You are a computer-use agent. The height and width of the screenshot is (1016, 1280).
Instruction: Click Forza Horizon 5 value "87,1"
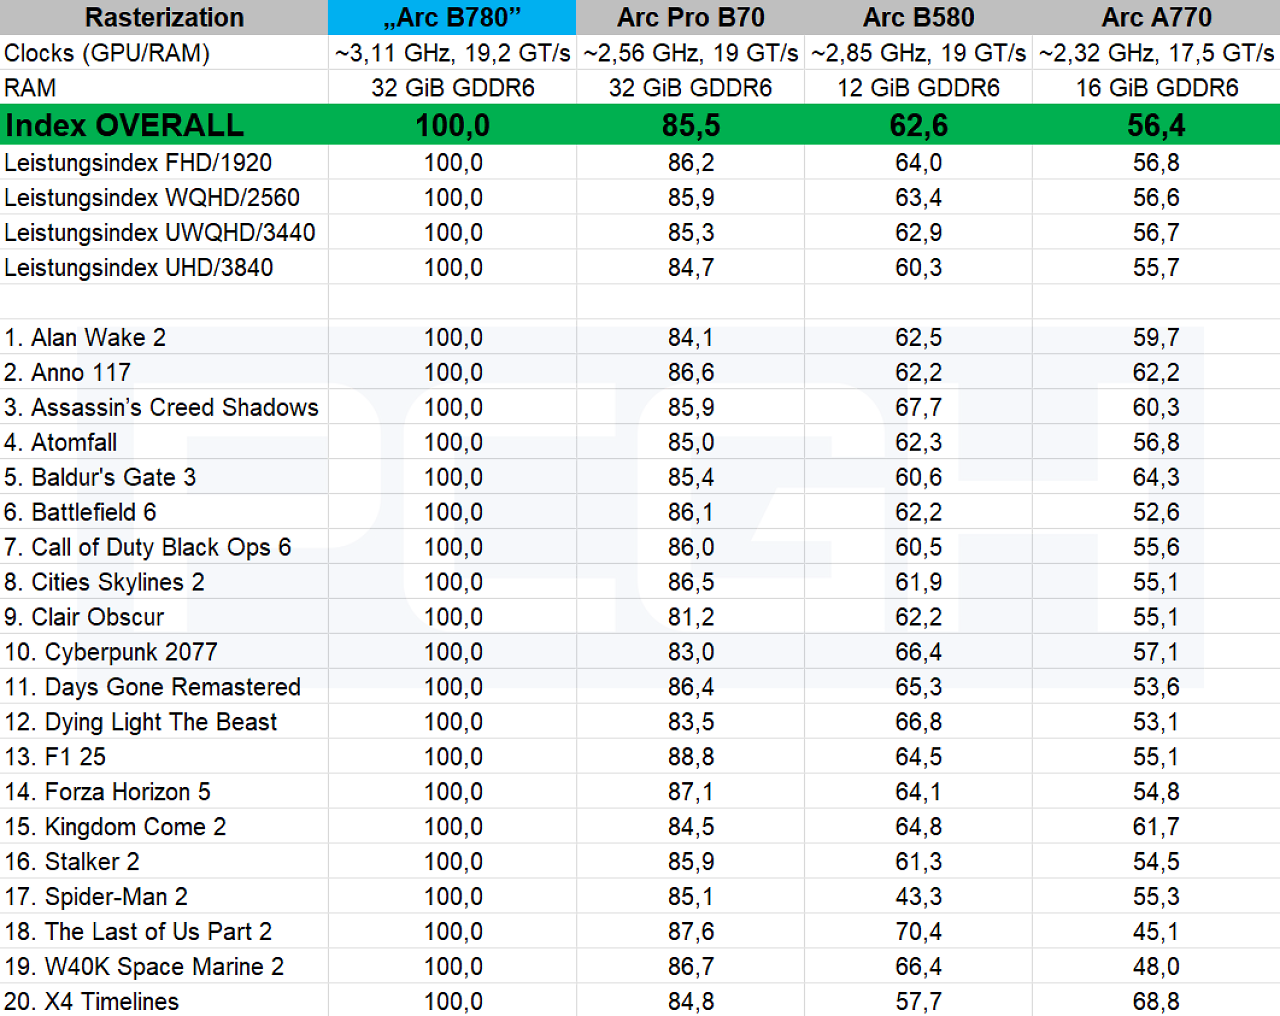click(x=690, y=792)
